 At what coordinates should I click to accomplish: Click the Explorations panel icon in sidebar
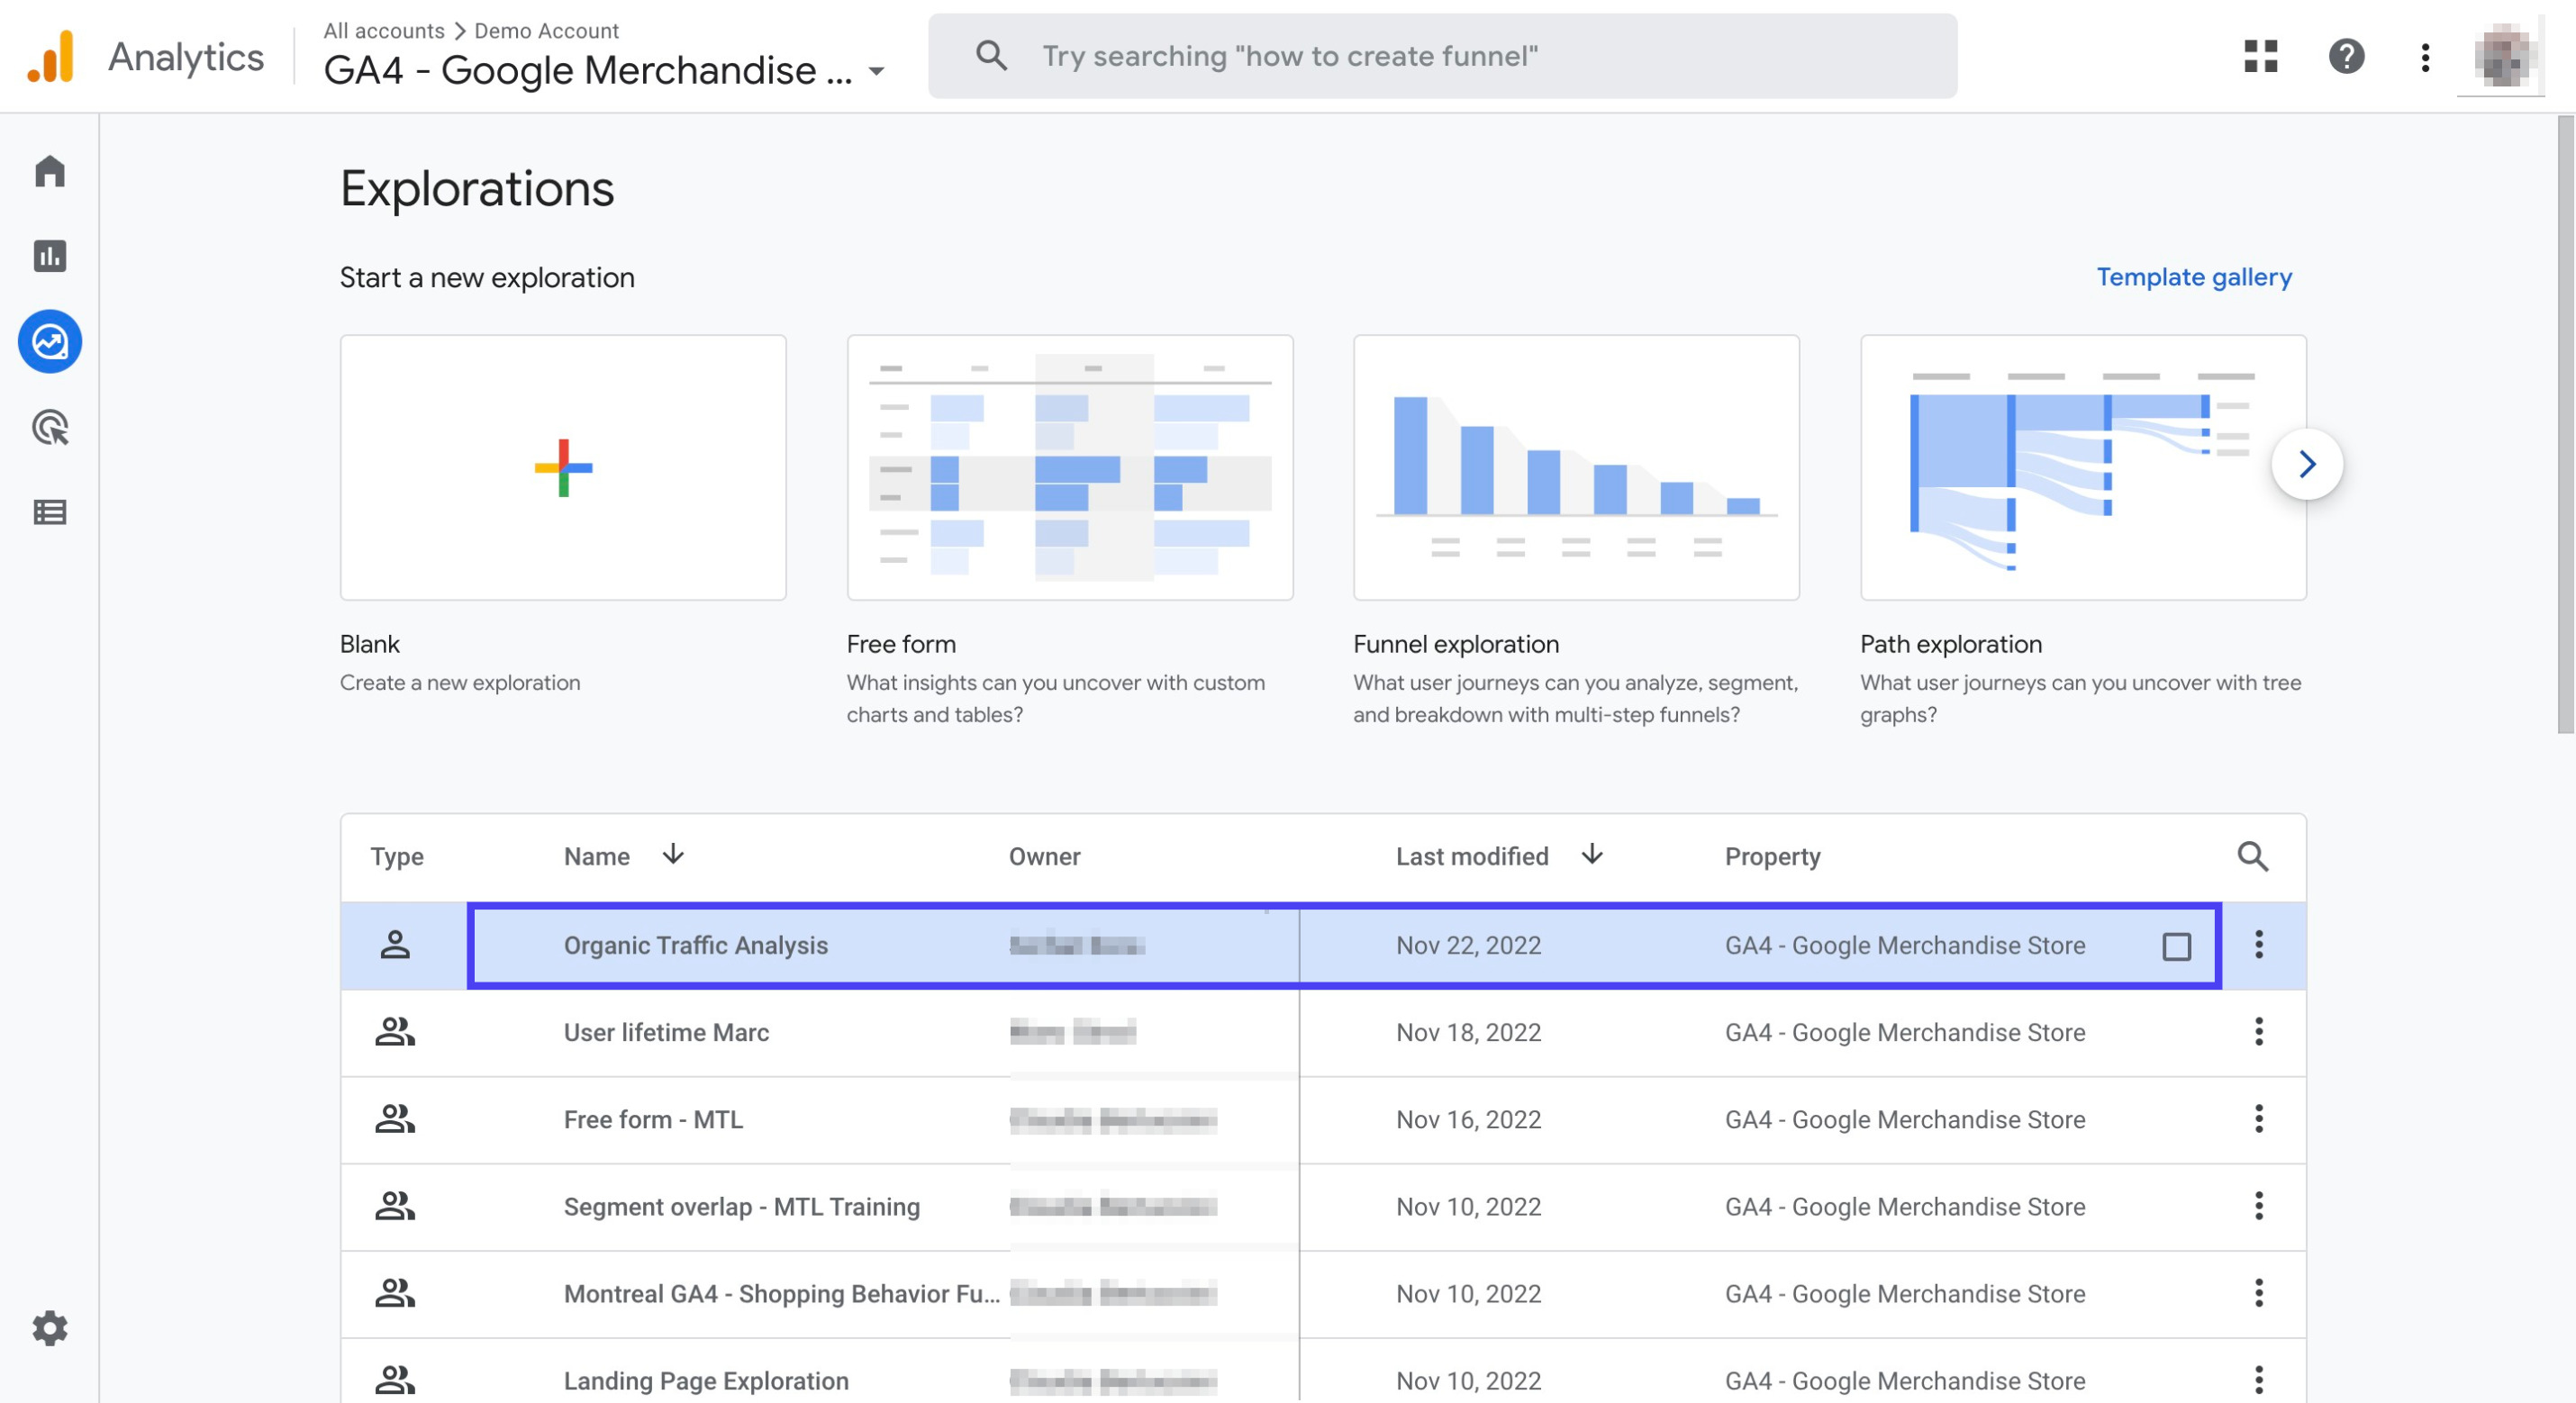(x=50, y=340)
